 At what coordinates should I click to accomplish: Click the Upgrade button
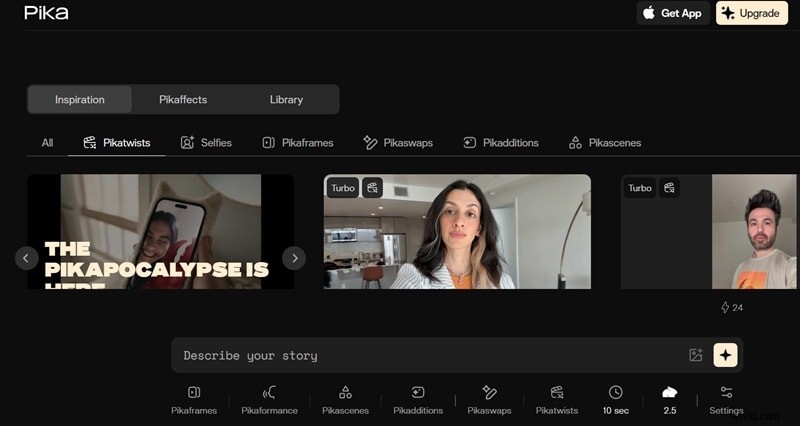click(x=752, y=13)
